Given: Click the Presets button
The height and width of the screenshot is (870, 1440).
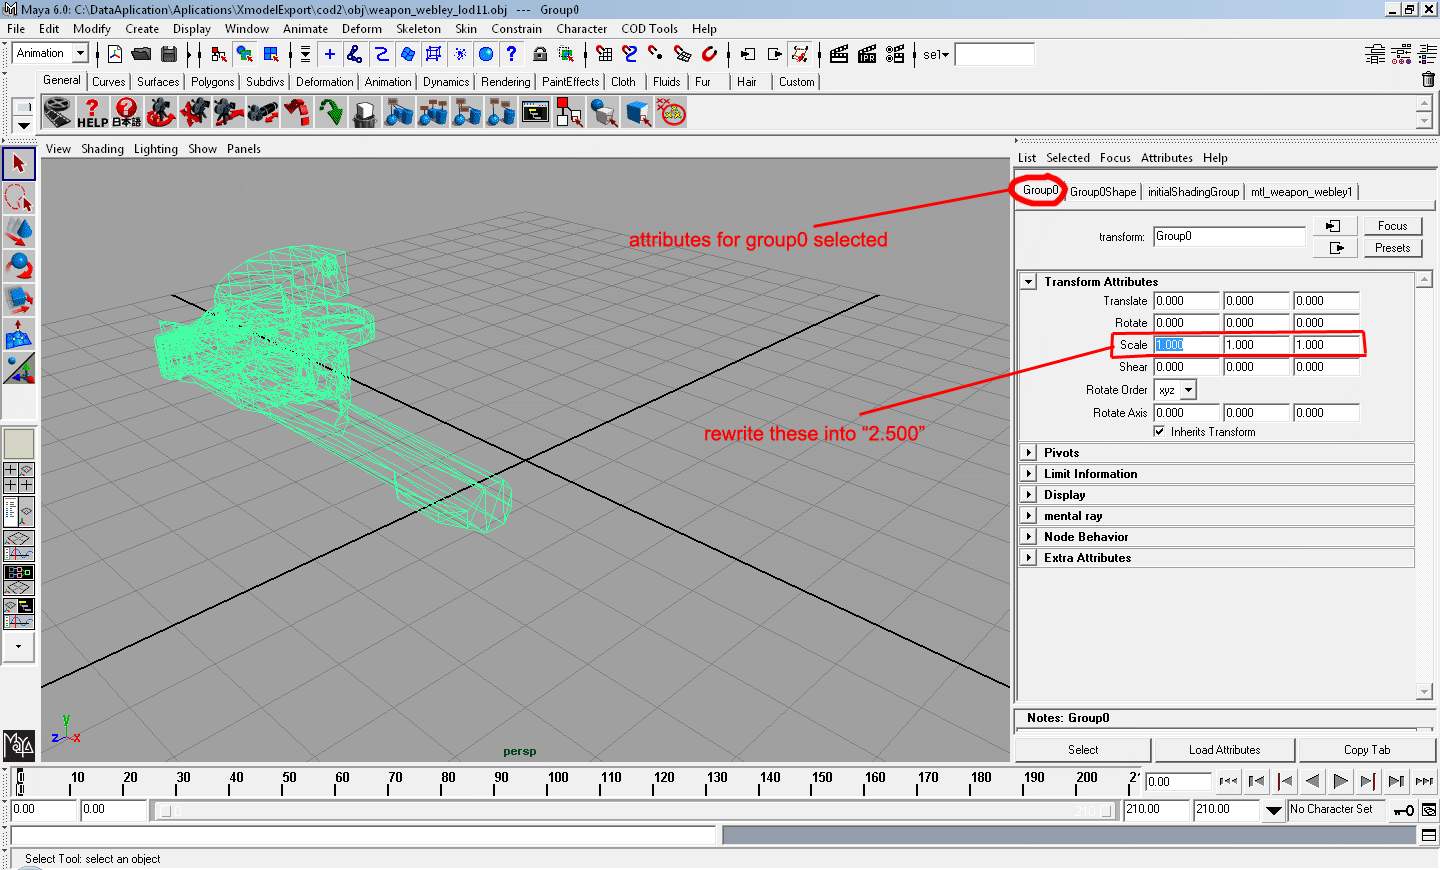Looking at the screenshot, I should tap(1392, 248).
